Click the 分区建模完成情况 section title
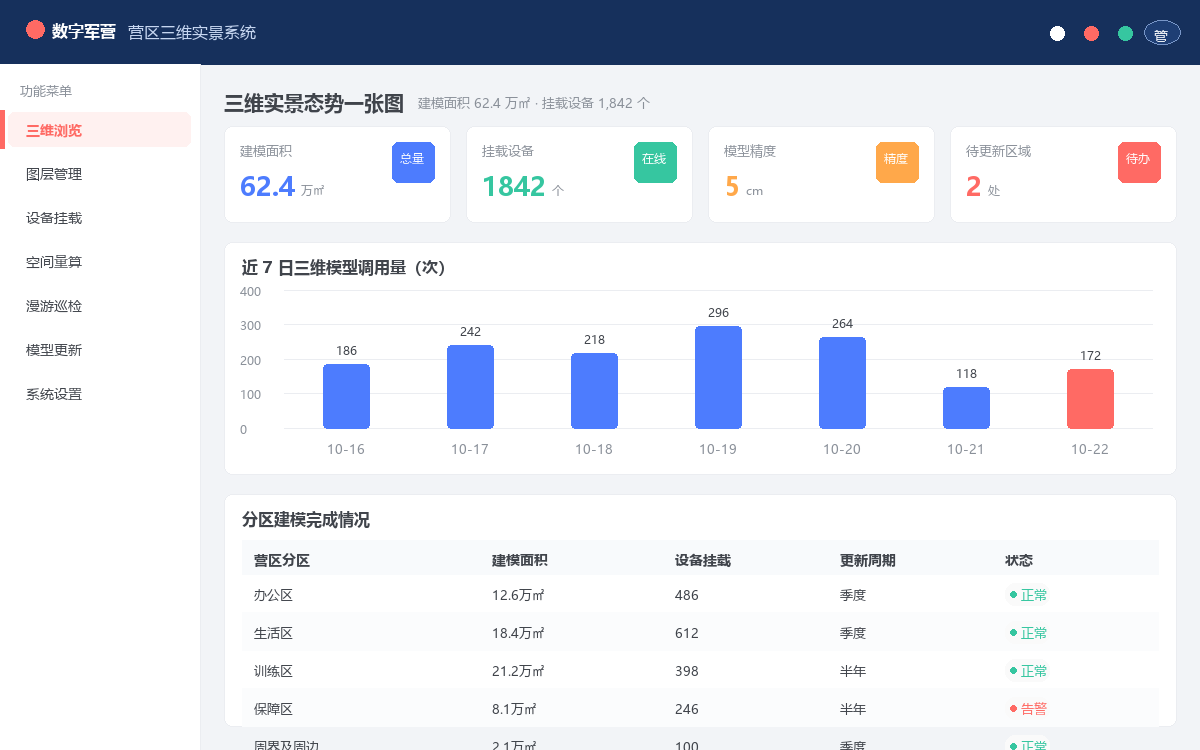 (306, 520)
